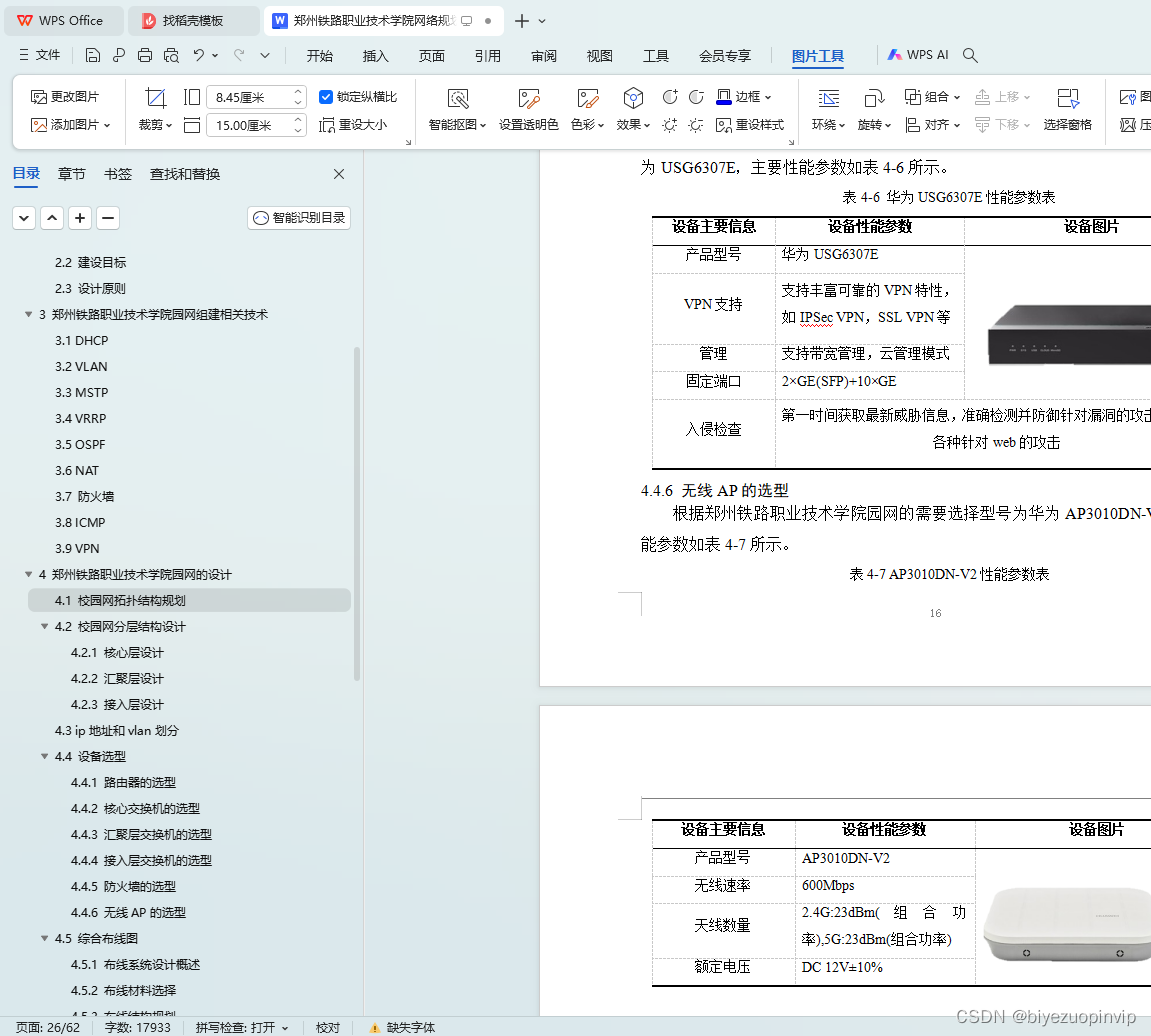This screenshot has height=1036, width=1151.
Task: Click the redo arrow icon
Action: click(x=239, y=55)
